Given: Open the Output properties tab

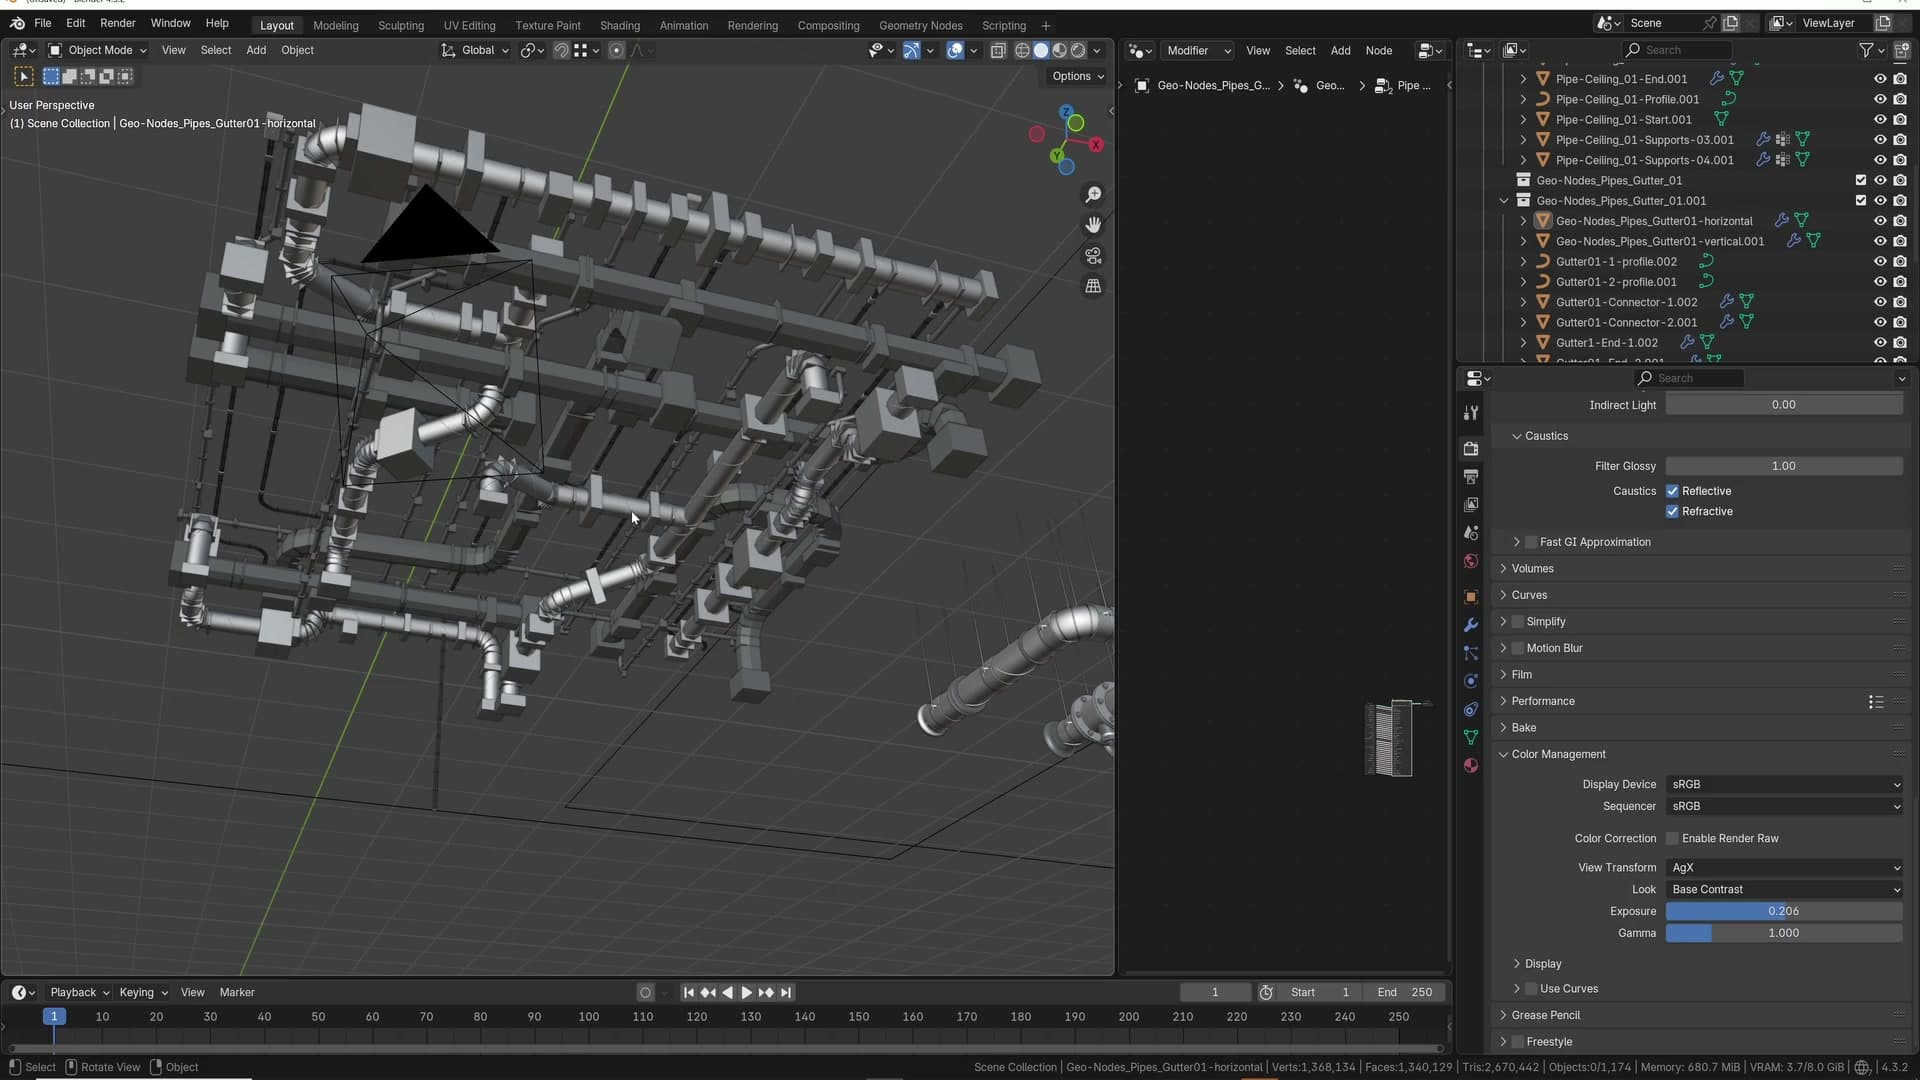Looking at the screenshot, I should click(1471, 477).
